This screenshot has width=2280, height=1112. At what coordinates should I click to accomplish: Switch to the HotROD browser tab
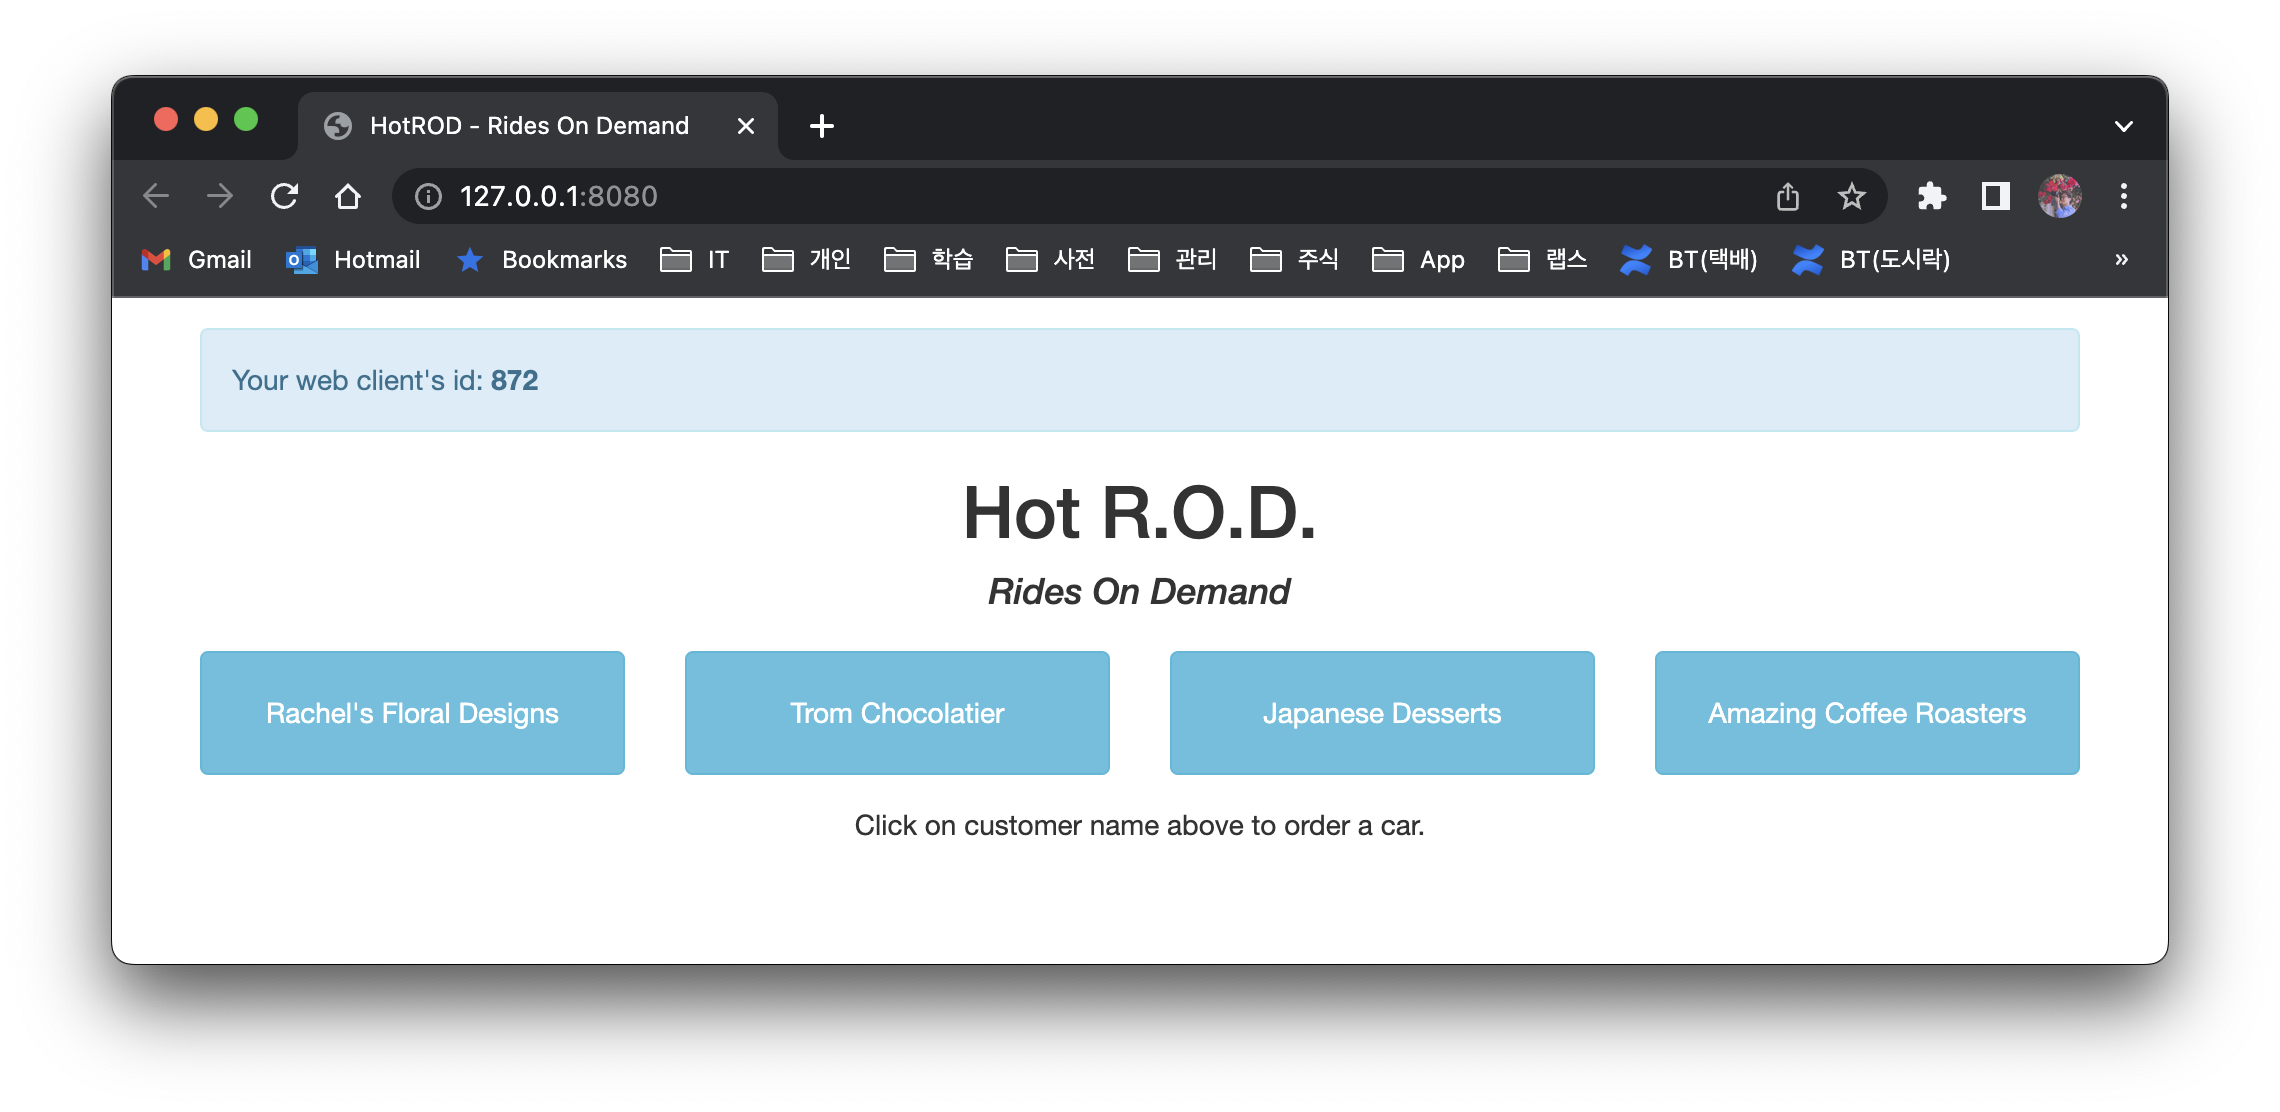[x=528, y=125]
